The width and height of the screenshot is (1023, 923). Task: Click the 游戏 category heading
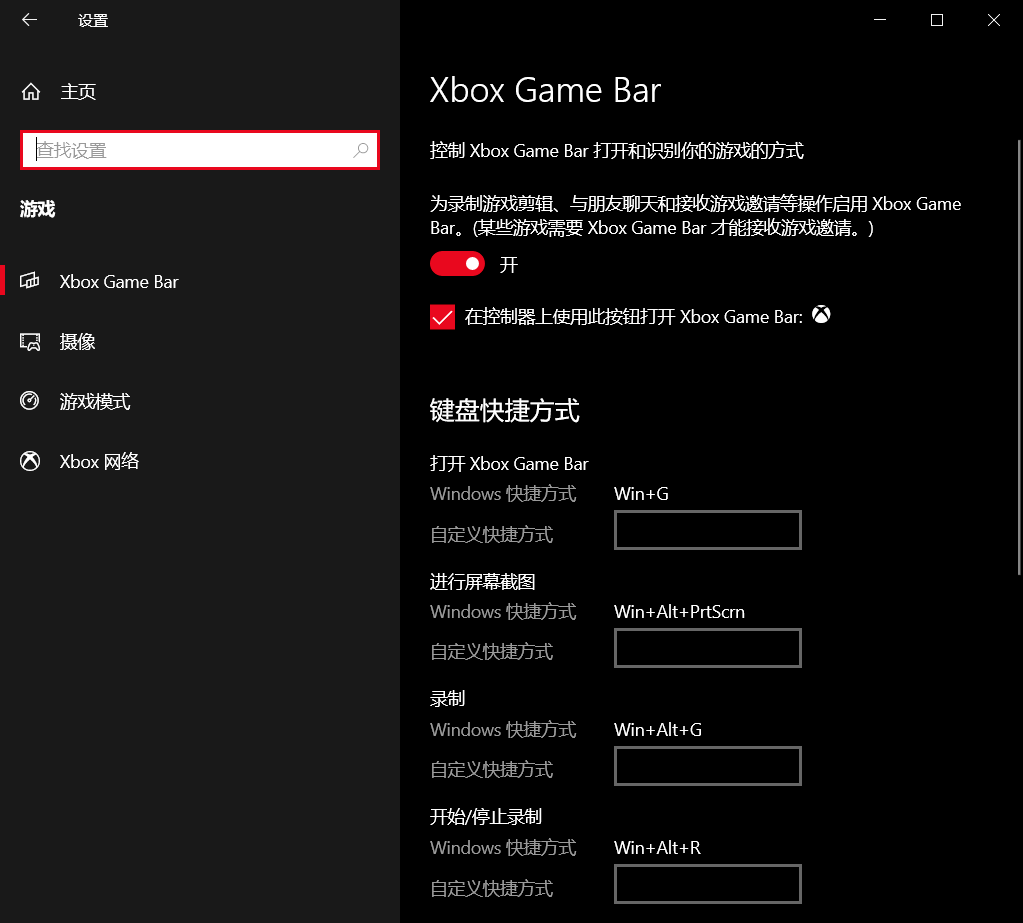point(37,209)
